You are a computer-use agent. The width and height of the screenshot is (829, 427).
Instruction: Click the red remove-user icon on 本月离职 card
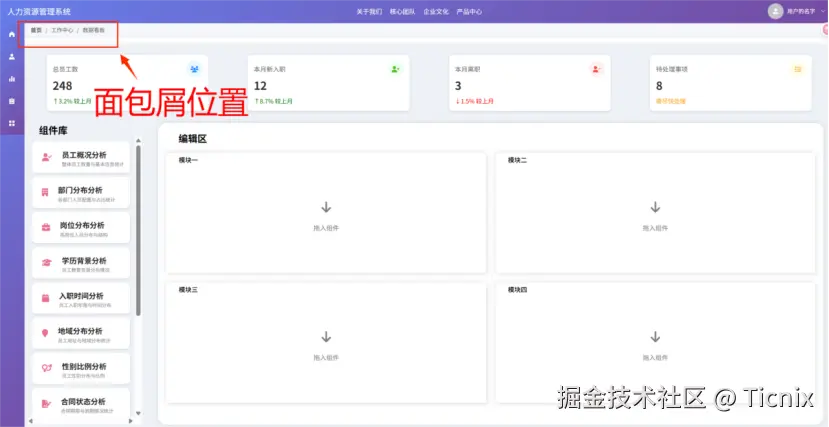click(596, 69)
